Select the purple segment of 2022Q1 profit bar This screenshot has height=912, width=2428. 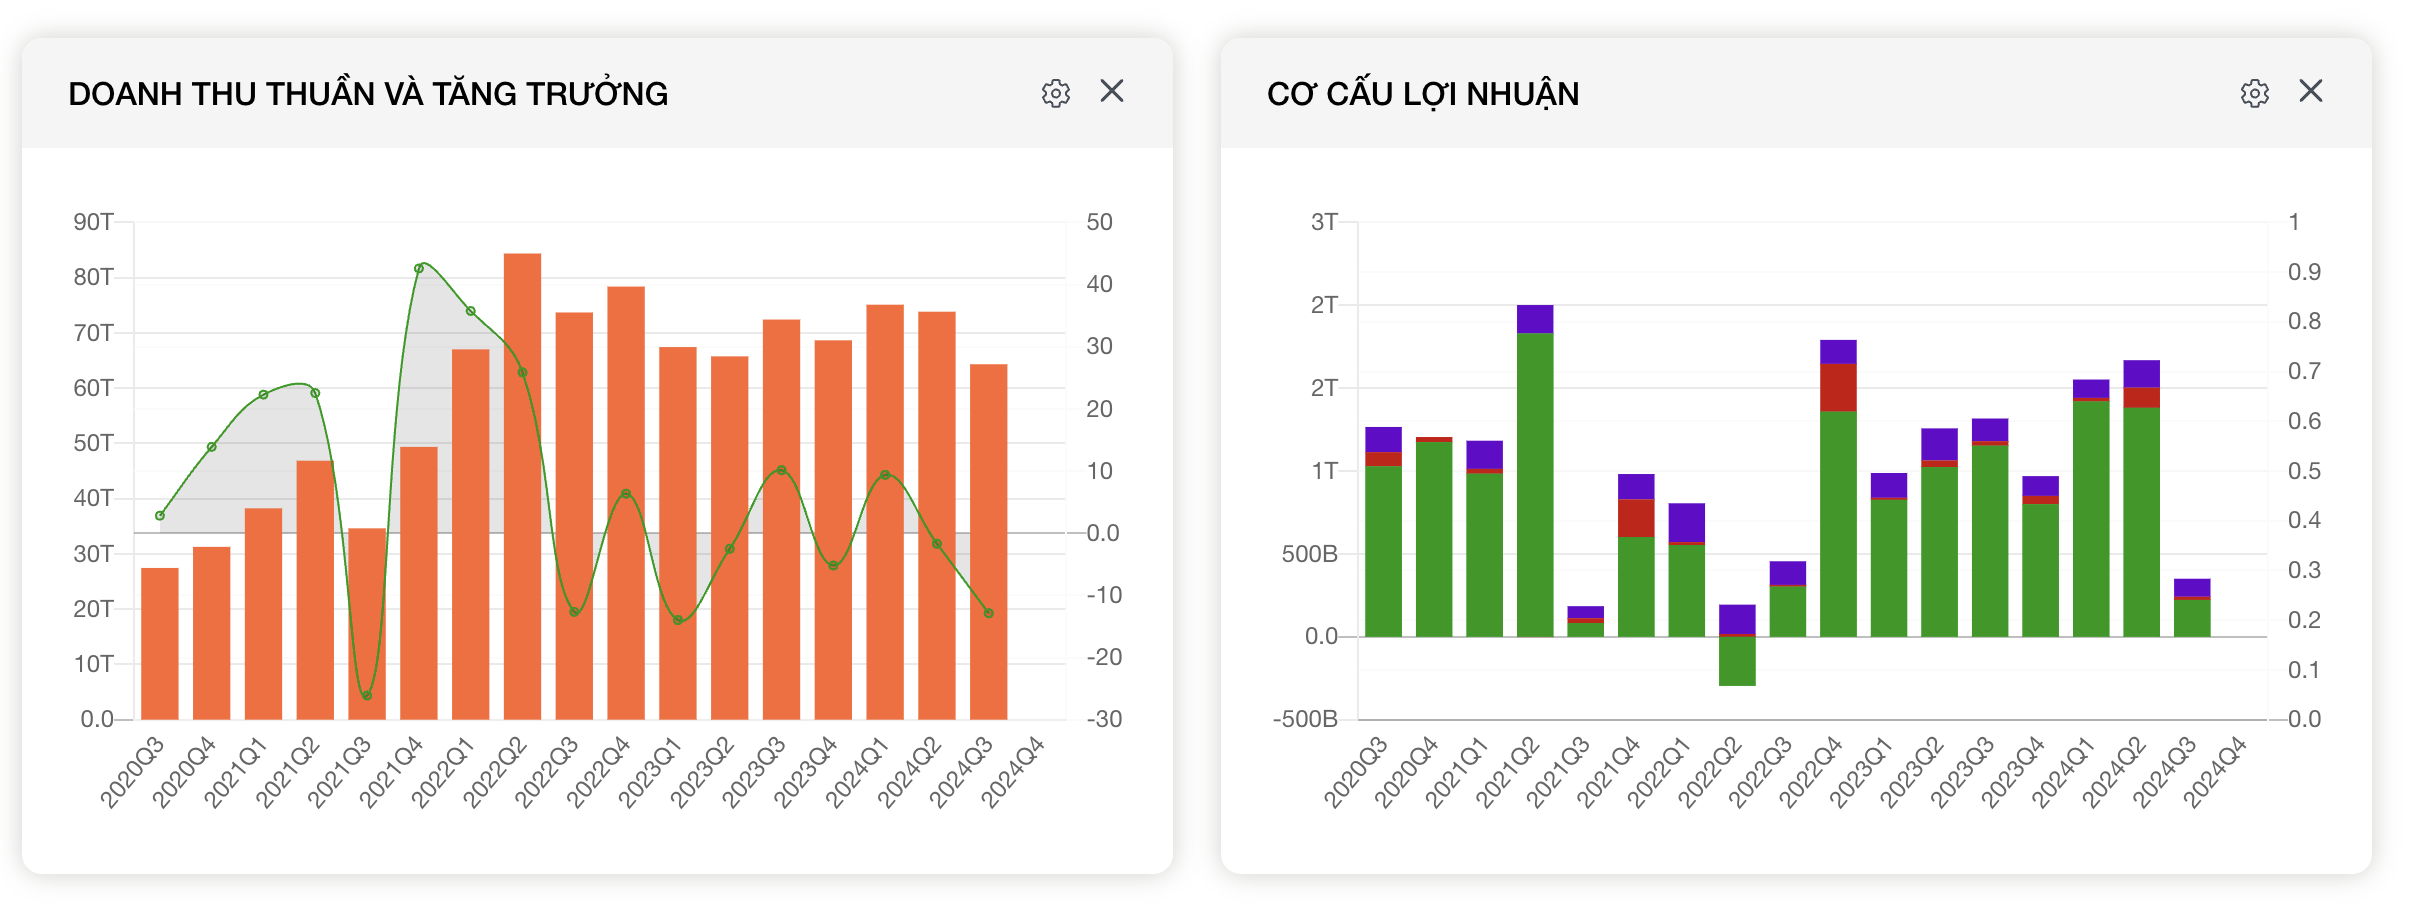1686,522
